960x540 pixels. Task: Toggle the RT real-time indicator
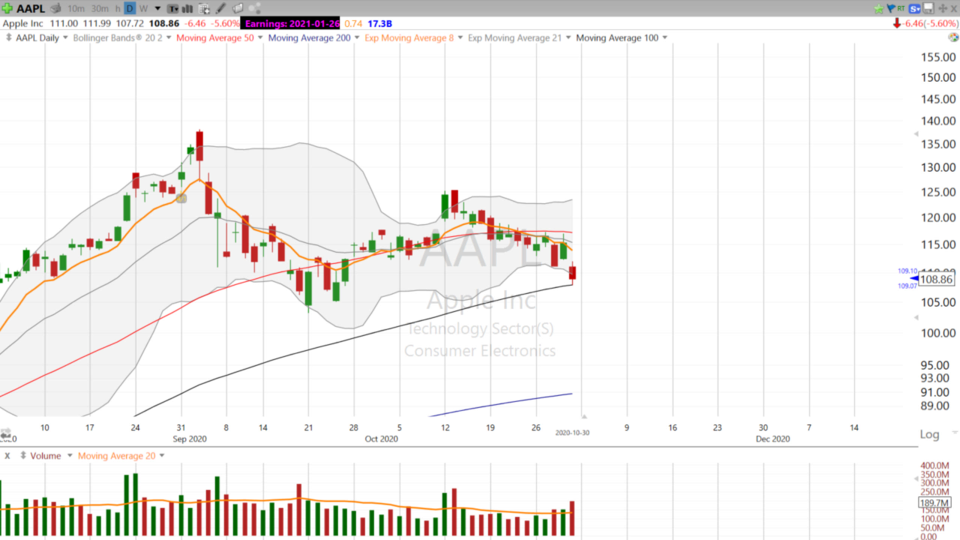click(901, 9)
